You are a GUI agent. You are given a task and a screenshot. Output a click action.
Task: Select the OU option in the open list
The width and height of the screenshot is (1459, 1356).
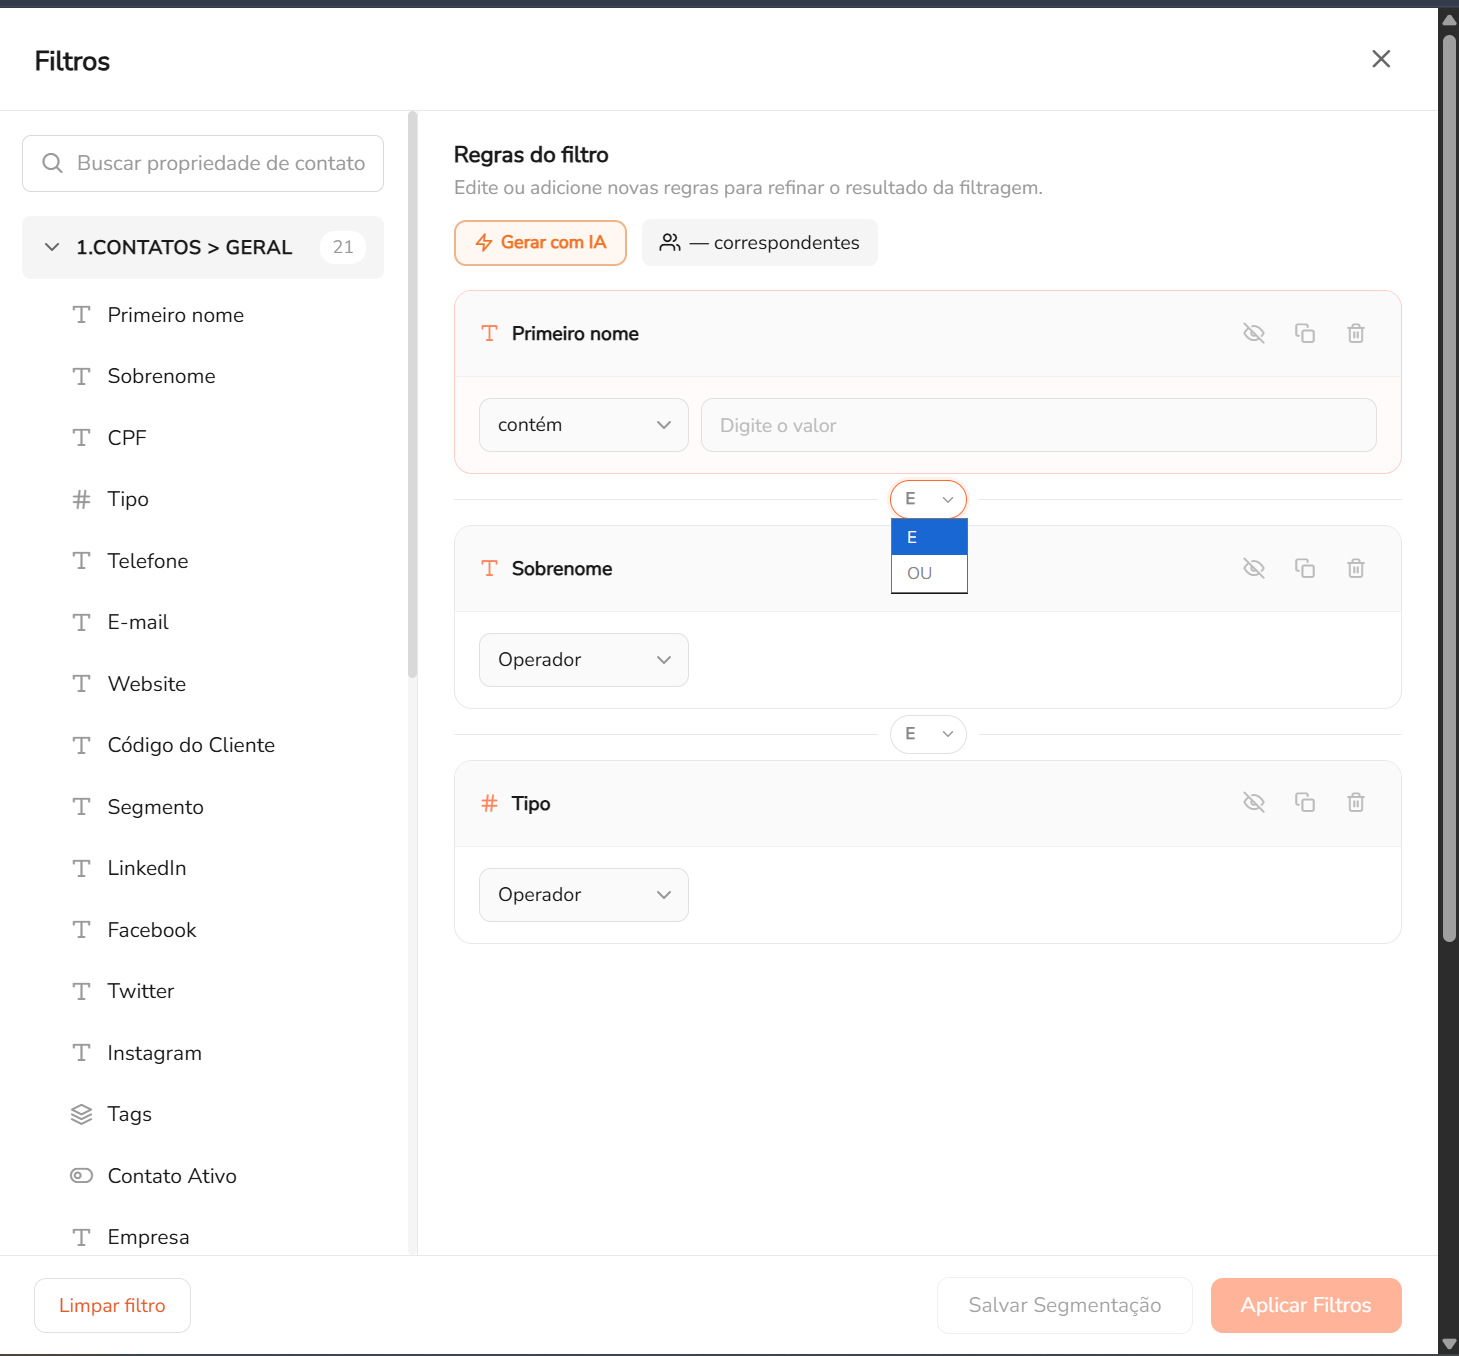point(929,573)
